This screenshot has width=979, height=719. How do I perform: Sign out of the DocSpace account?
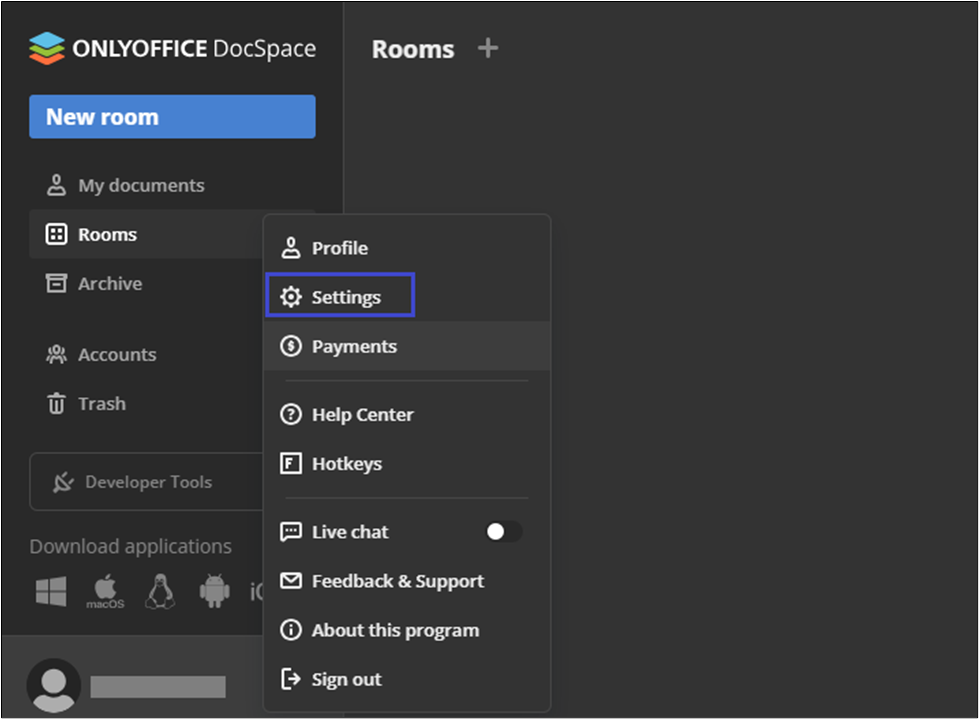[x=346, y=679]
